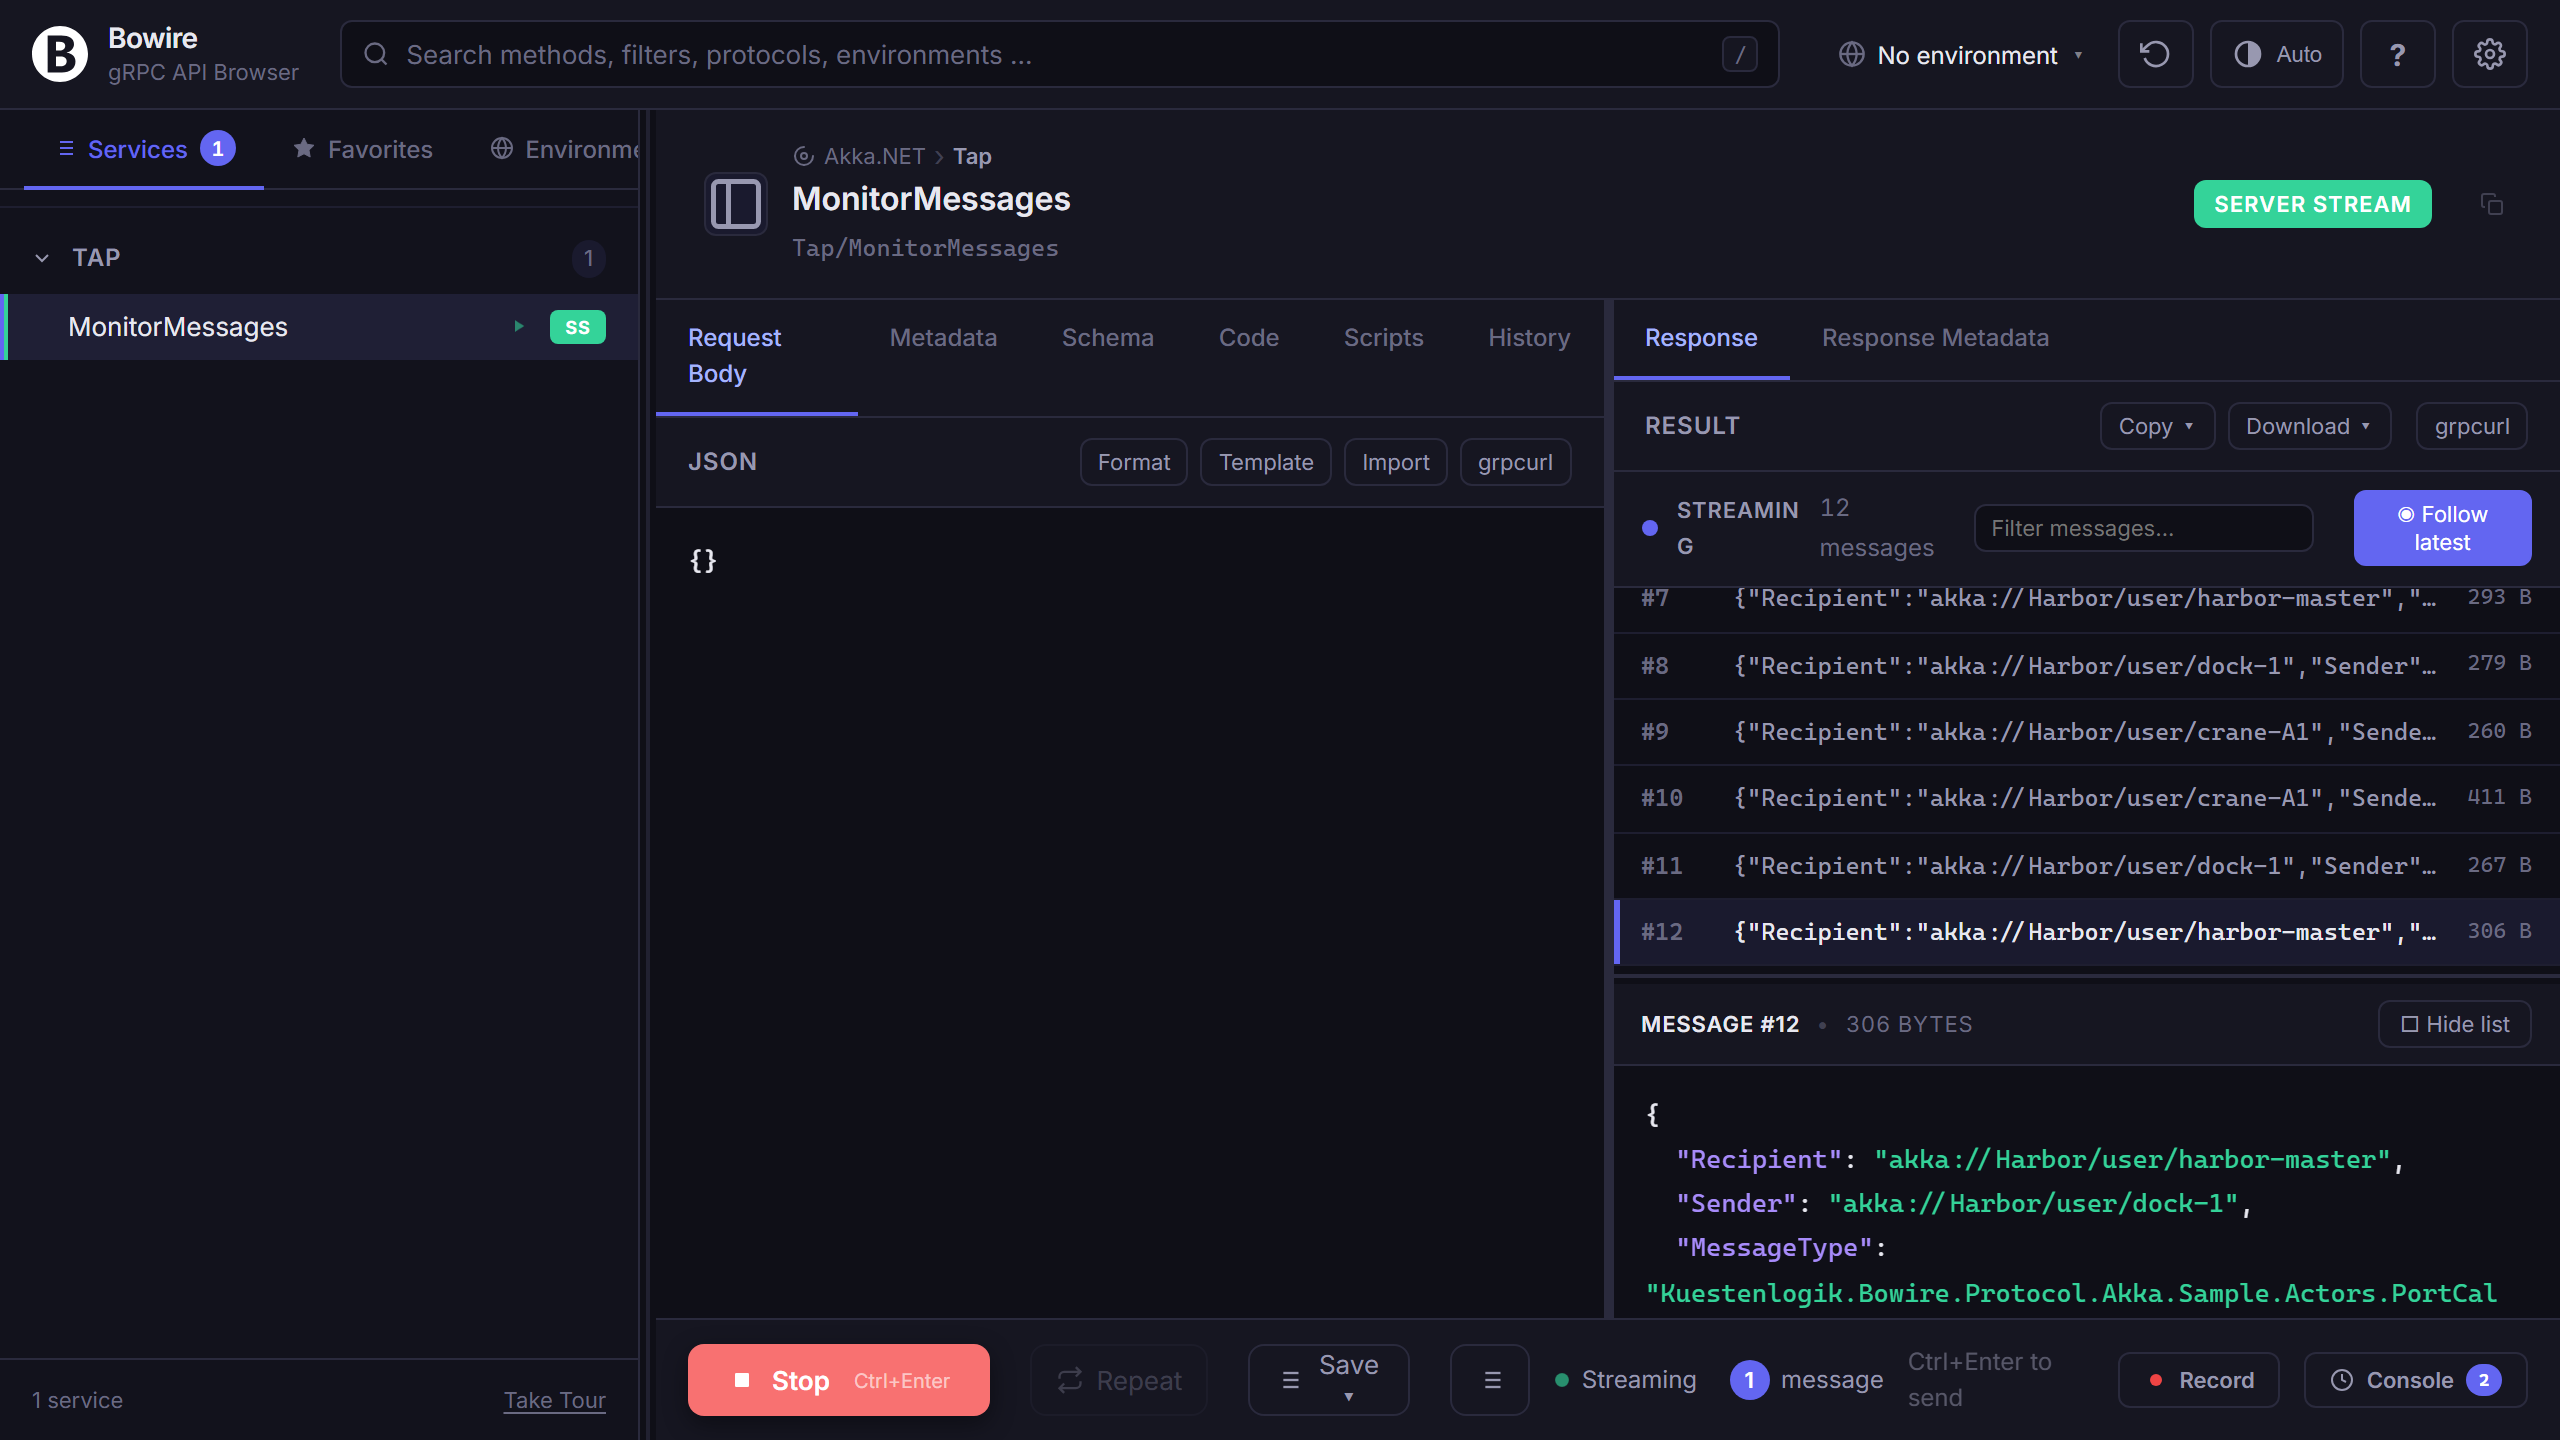
Task: Open settings gear icon
Action: point(2489,54)
